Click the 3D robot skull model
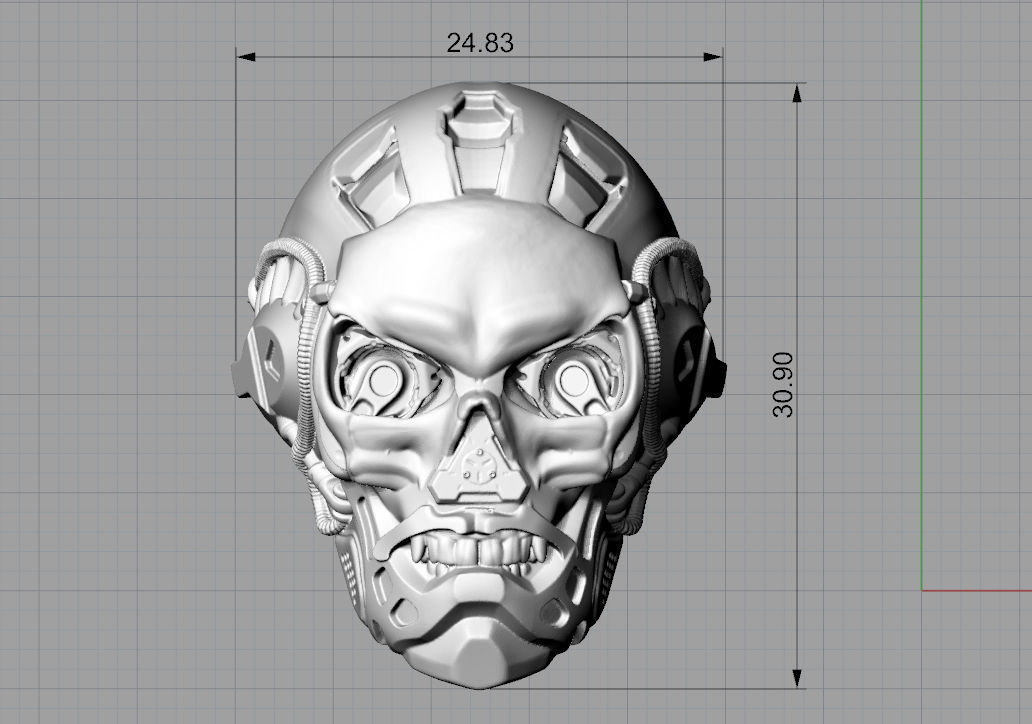 coord(479,386)
